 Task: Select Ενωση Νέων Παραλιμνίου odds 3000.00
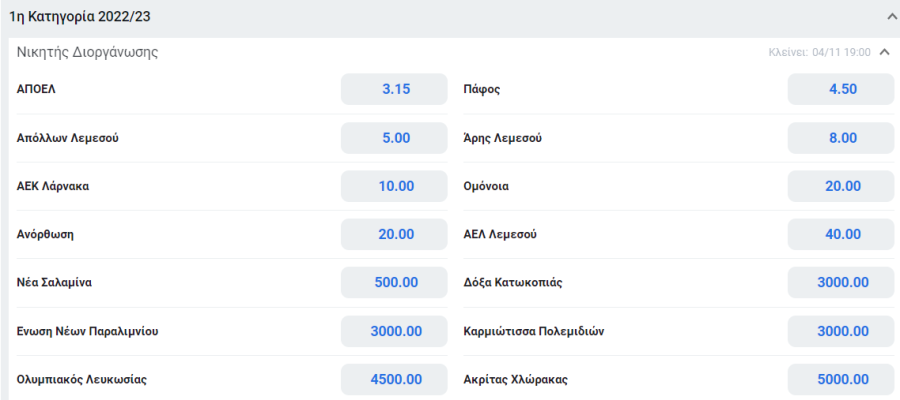click(x=394, y=331)
